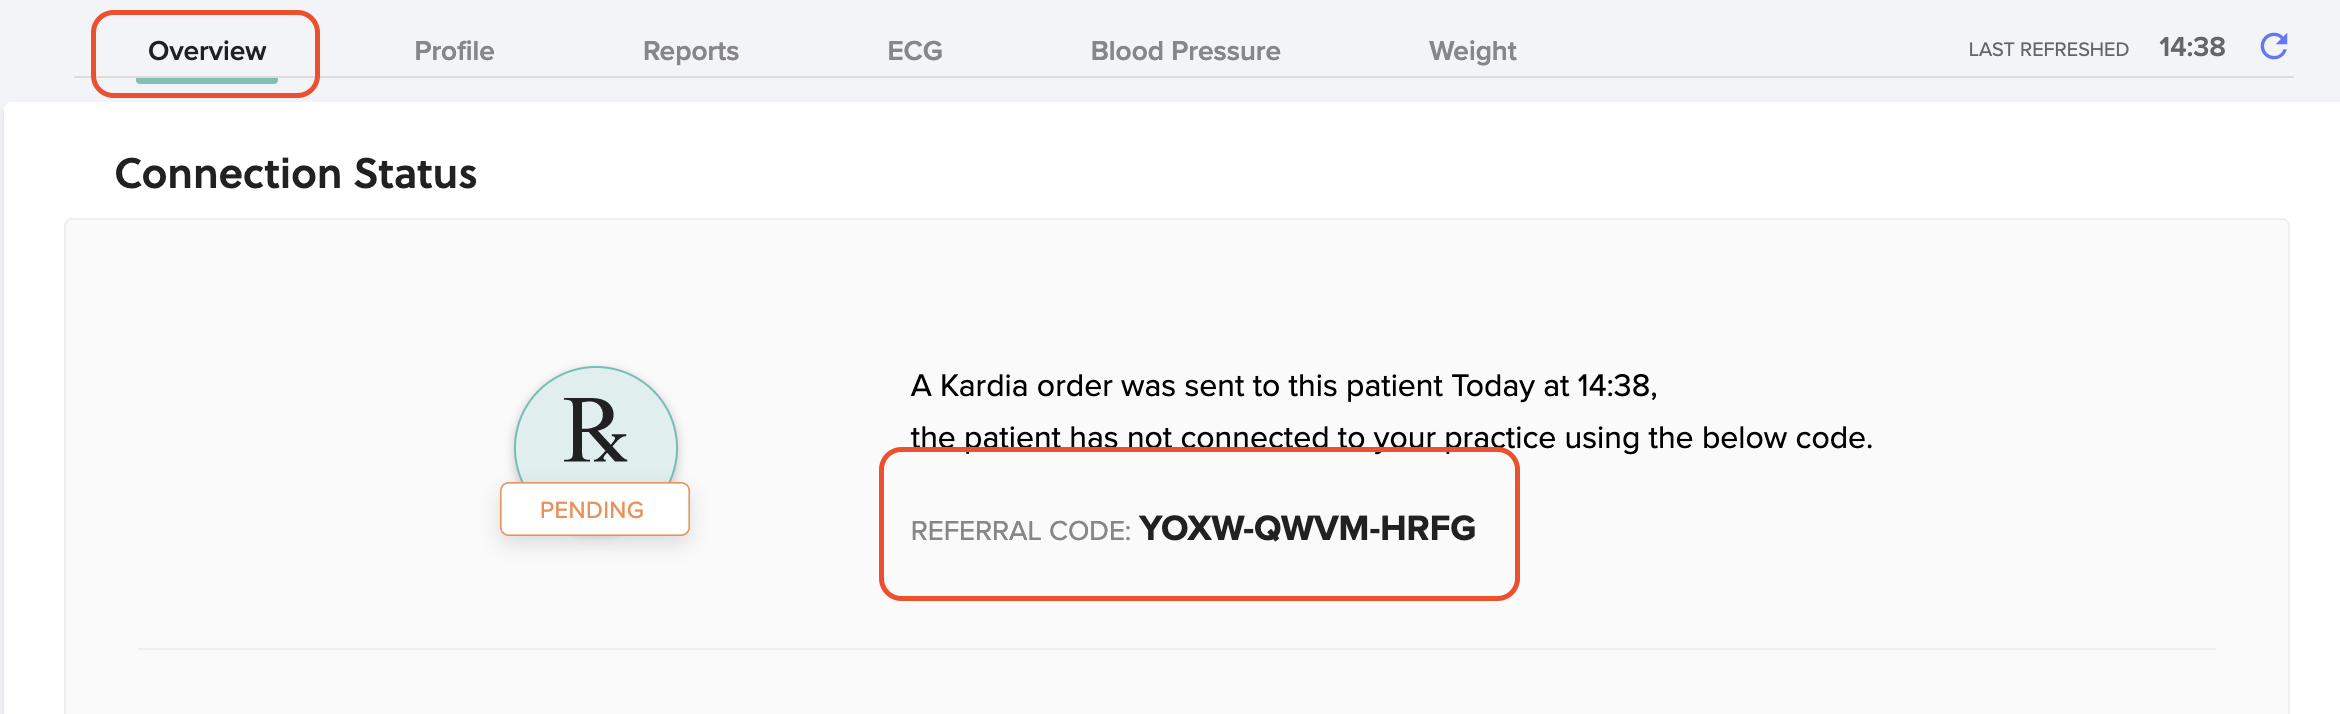The height and width of the screenshot is (714, 2340).
Task: Click the 'Kardia' word in the message
Action: (984, 386)
